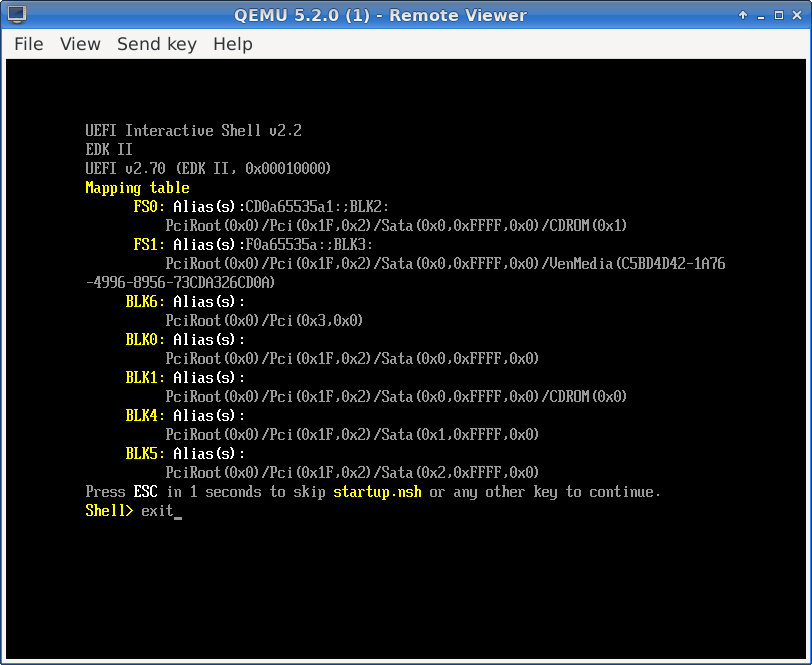Screen dimensions: 812x665
Task: Click the typed 'exit' command text
Action: pos(157,511)
